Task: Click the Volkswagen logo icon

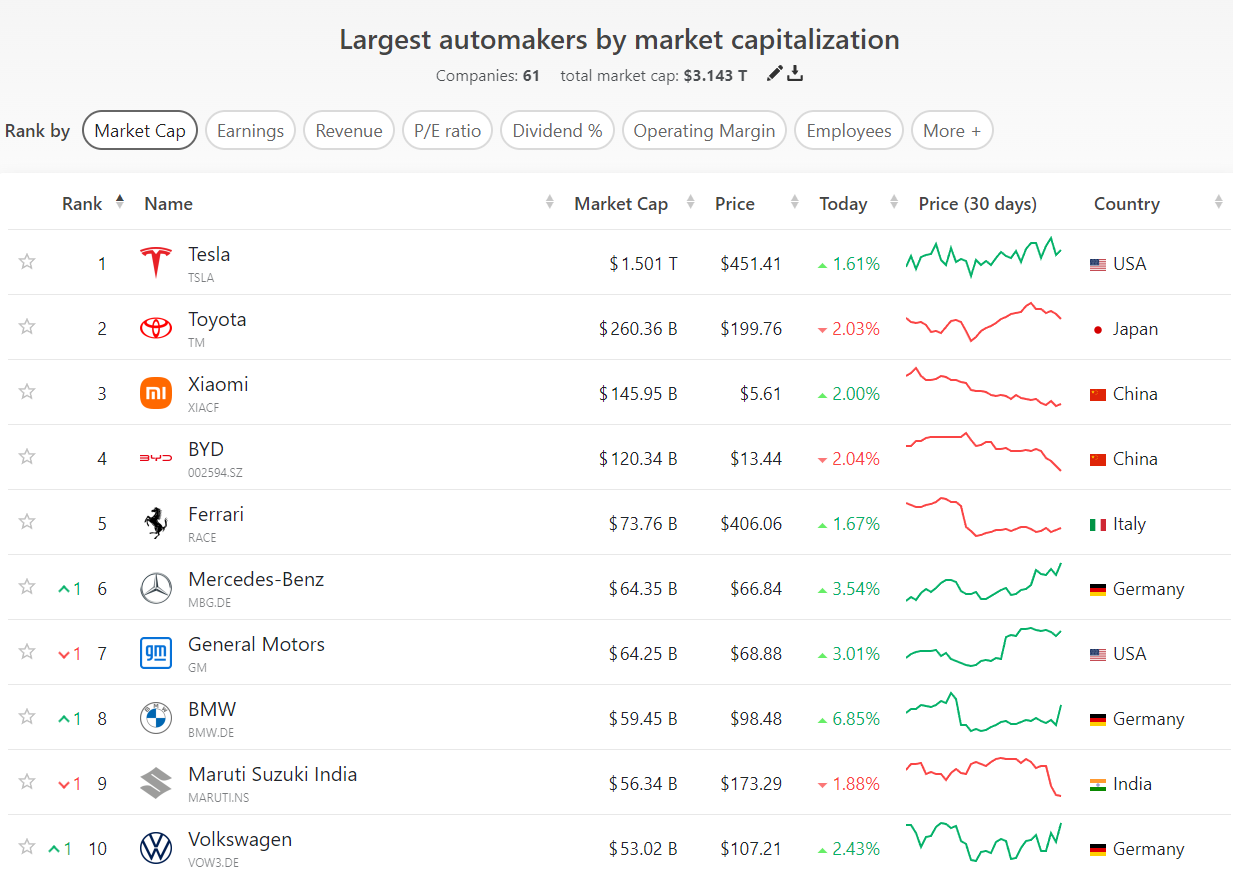Action: tap(156, 848)
